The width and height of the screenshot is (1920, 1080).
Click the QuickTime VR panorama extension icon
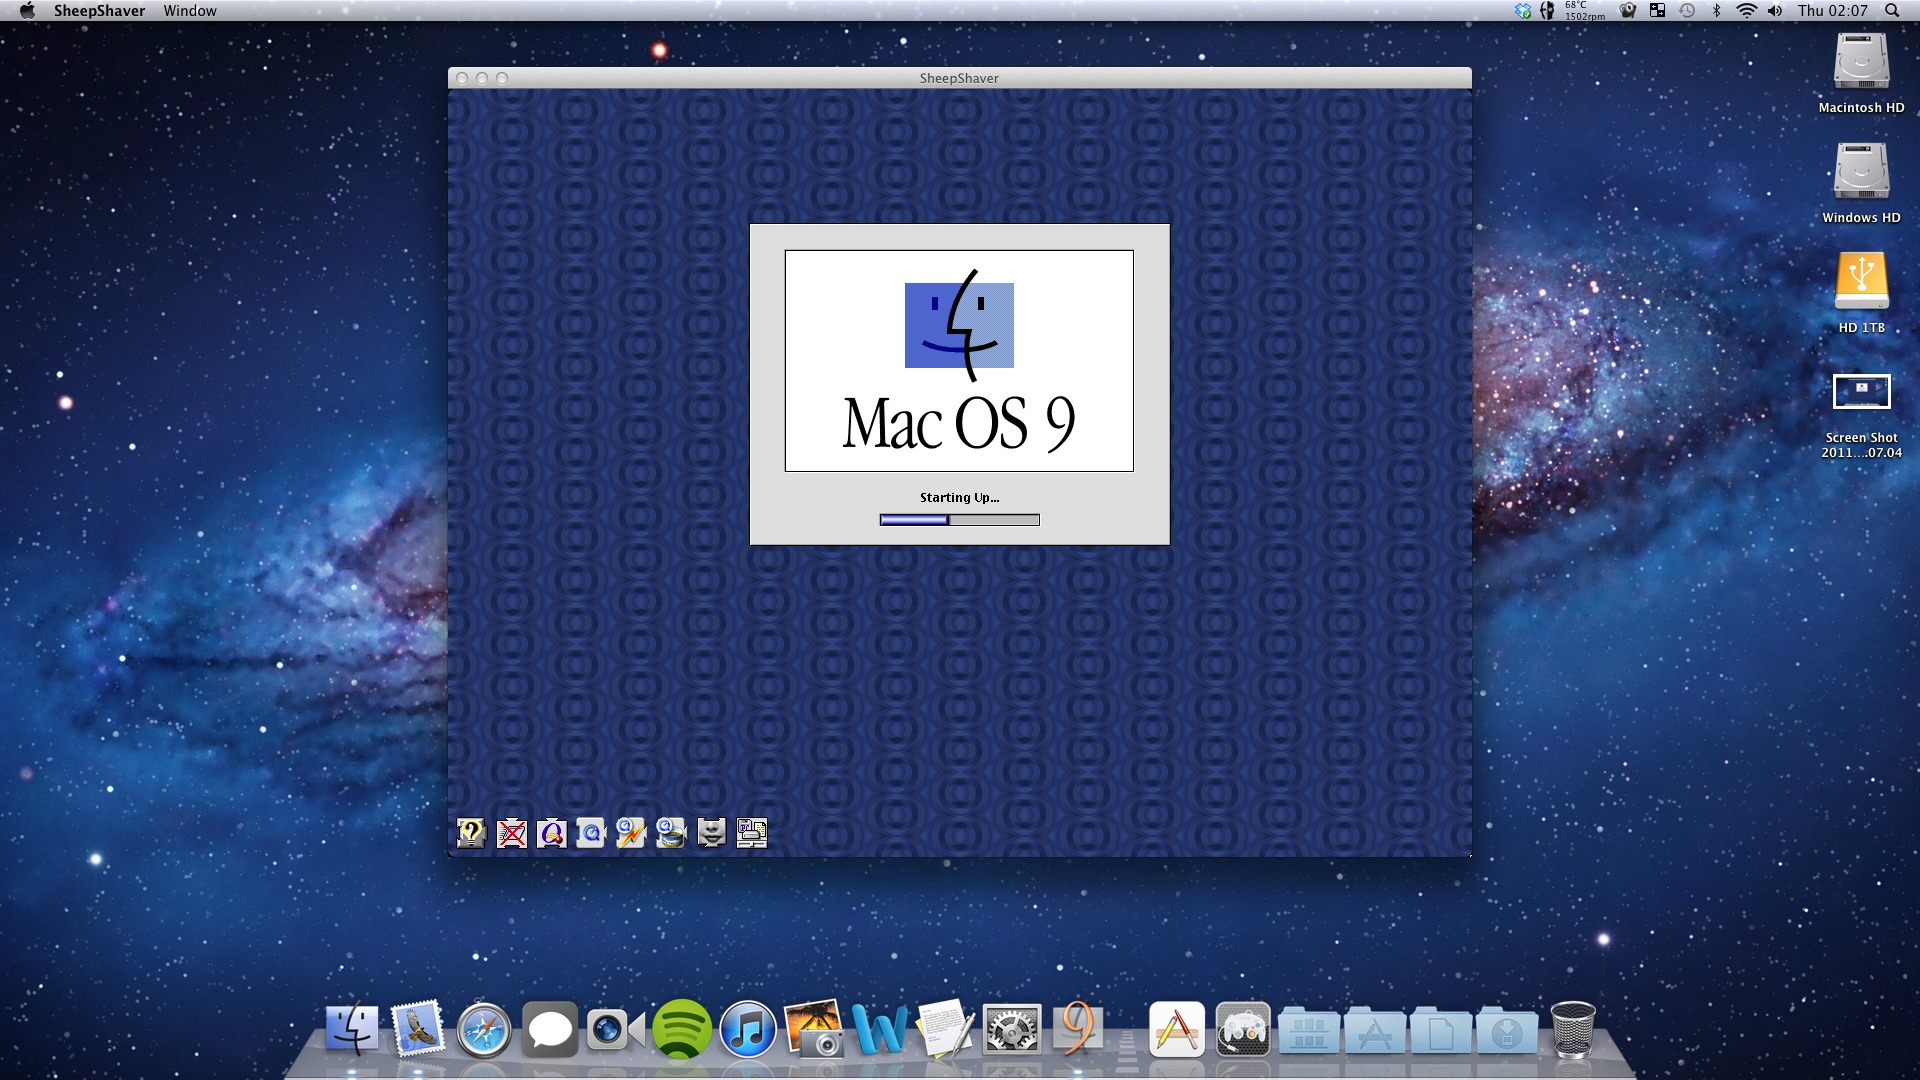(671, 832)
